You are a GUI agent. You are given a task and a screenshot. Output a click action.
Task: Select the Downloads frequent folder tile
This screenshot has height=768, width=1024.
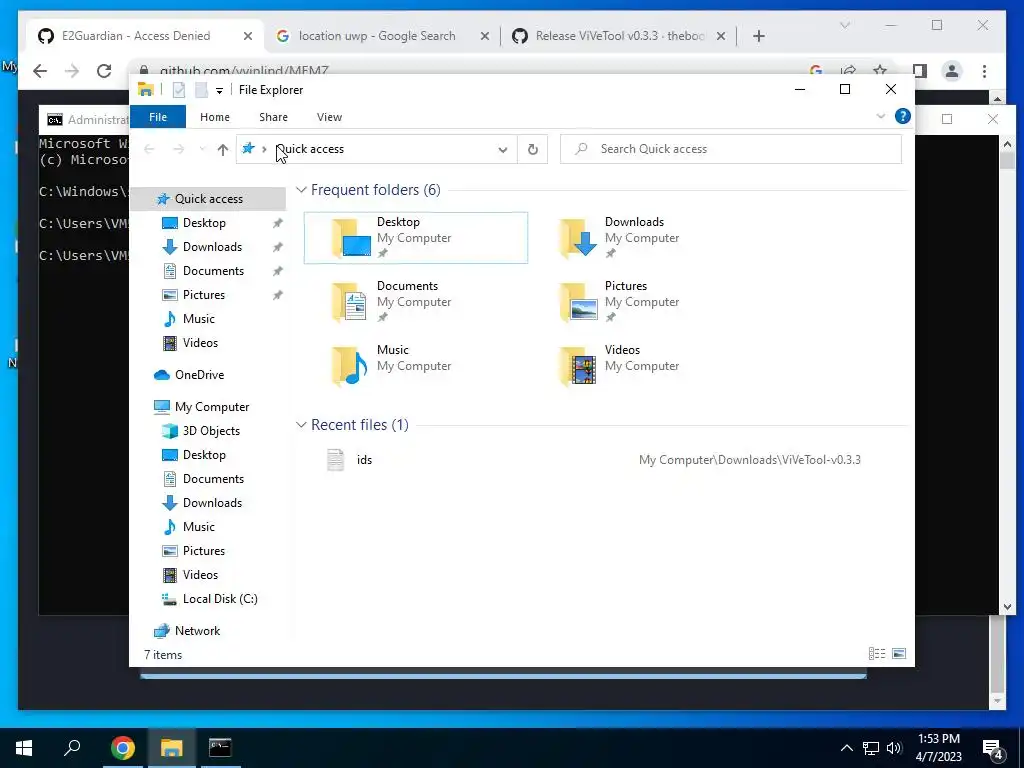(643, 238)
